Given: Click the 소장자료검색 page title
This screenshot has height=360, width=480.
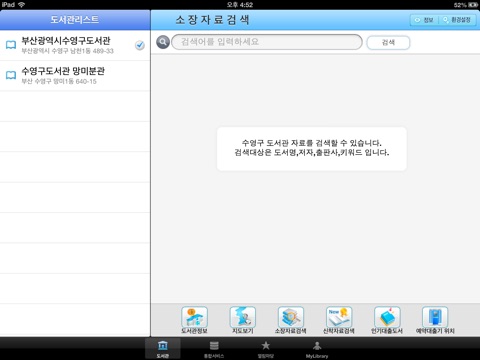Looking at the screenshot, I should (212, 20).
